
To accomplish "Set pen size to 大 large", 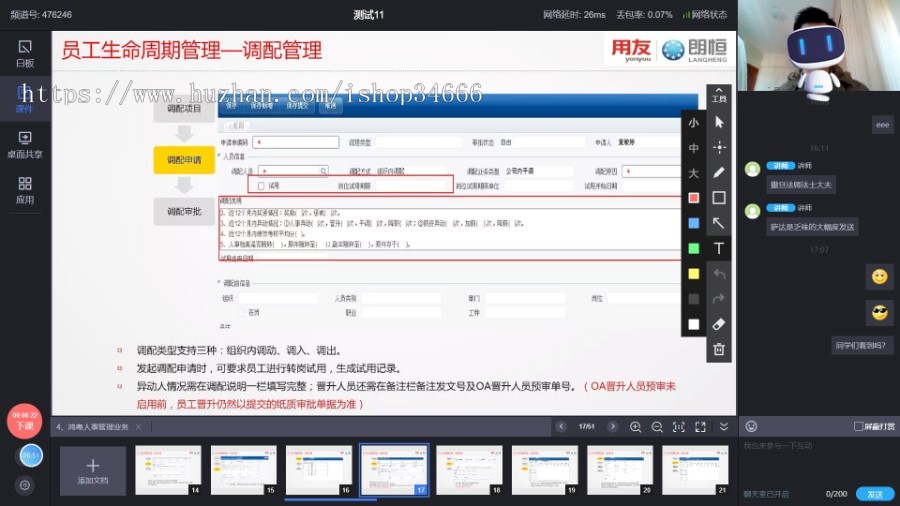I will pos(693,173).
